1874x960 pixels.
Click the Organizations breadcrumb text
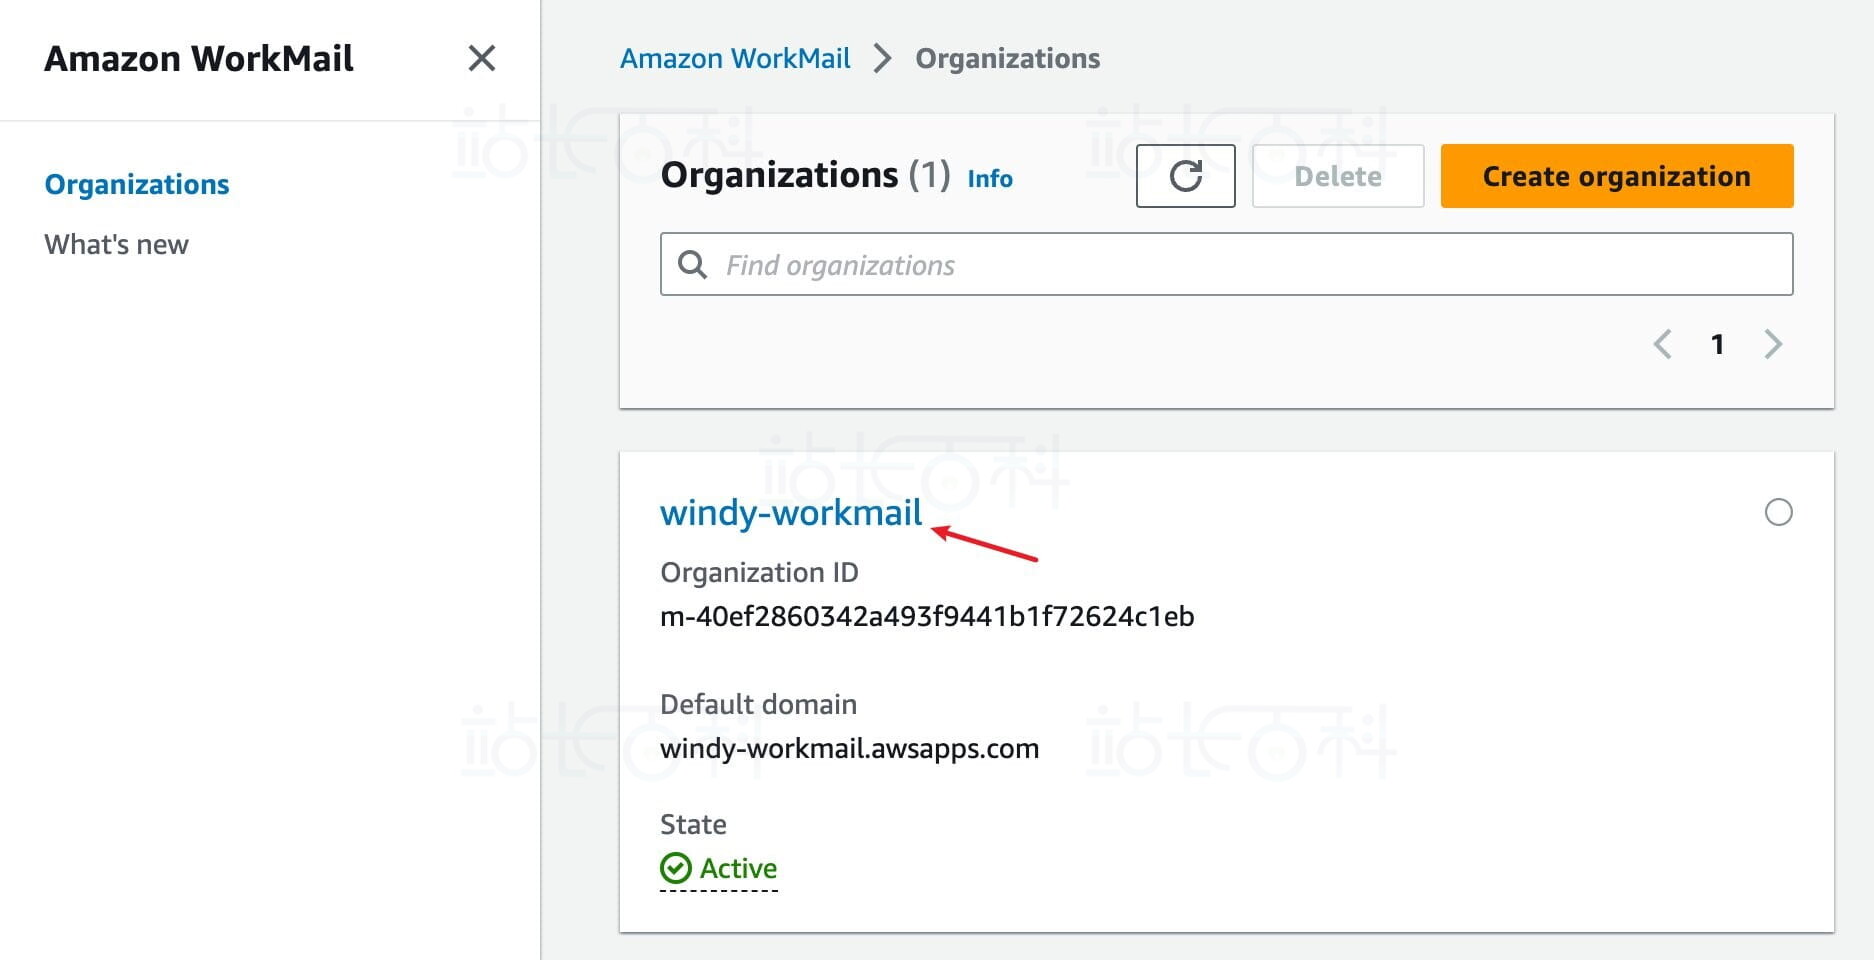(1007, 58)
